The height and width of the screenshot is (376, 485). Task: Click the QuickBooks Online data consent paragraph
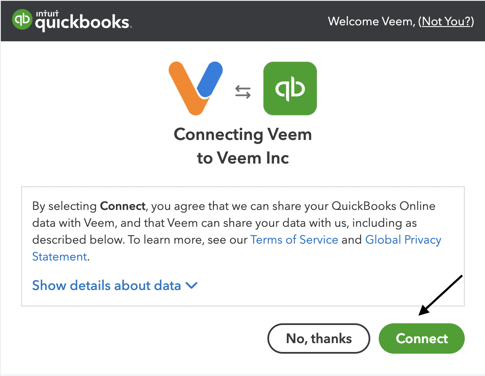[237, 231]
